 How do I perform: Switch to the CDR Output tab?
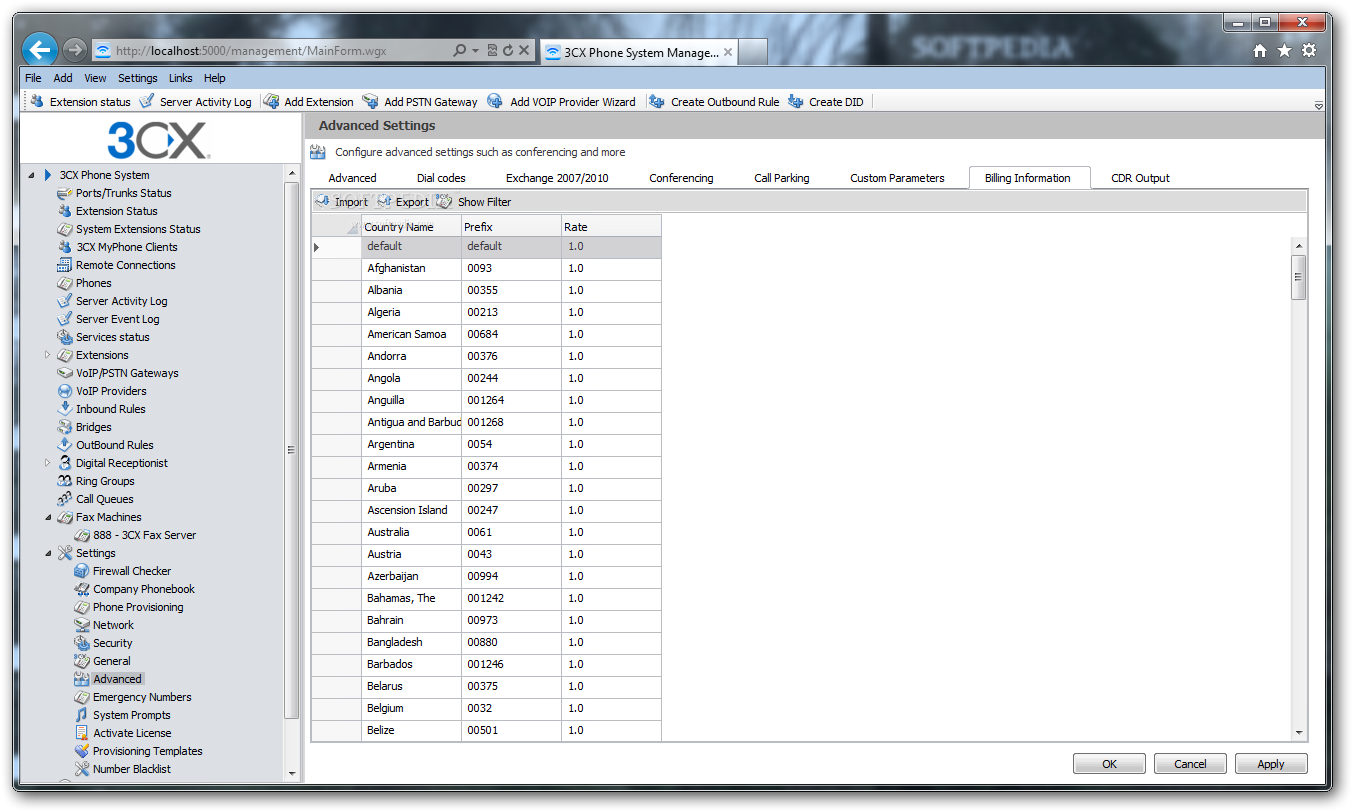click(x=1140, y=178)
